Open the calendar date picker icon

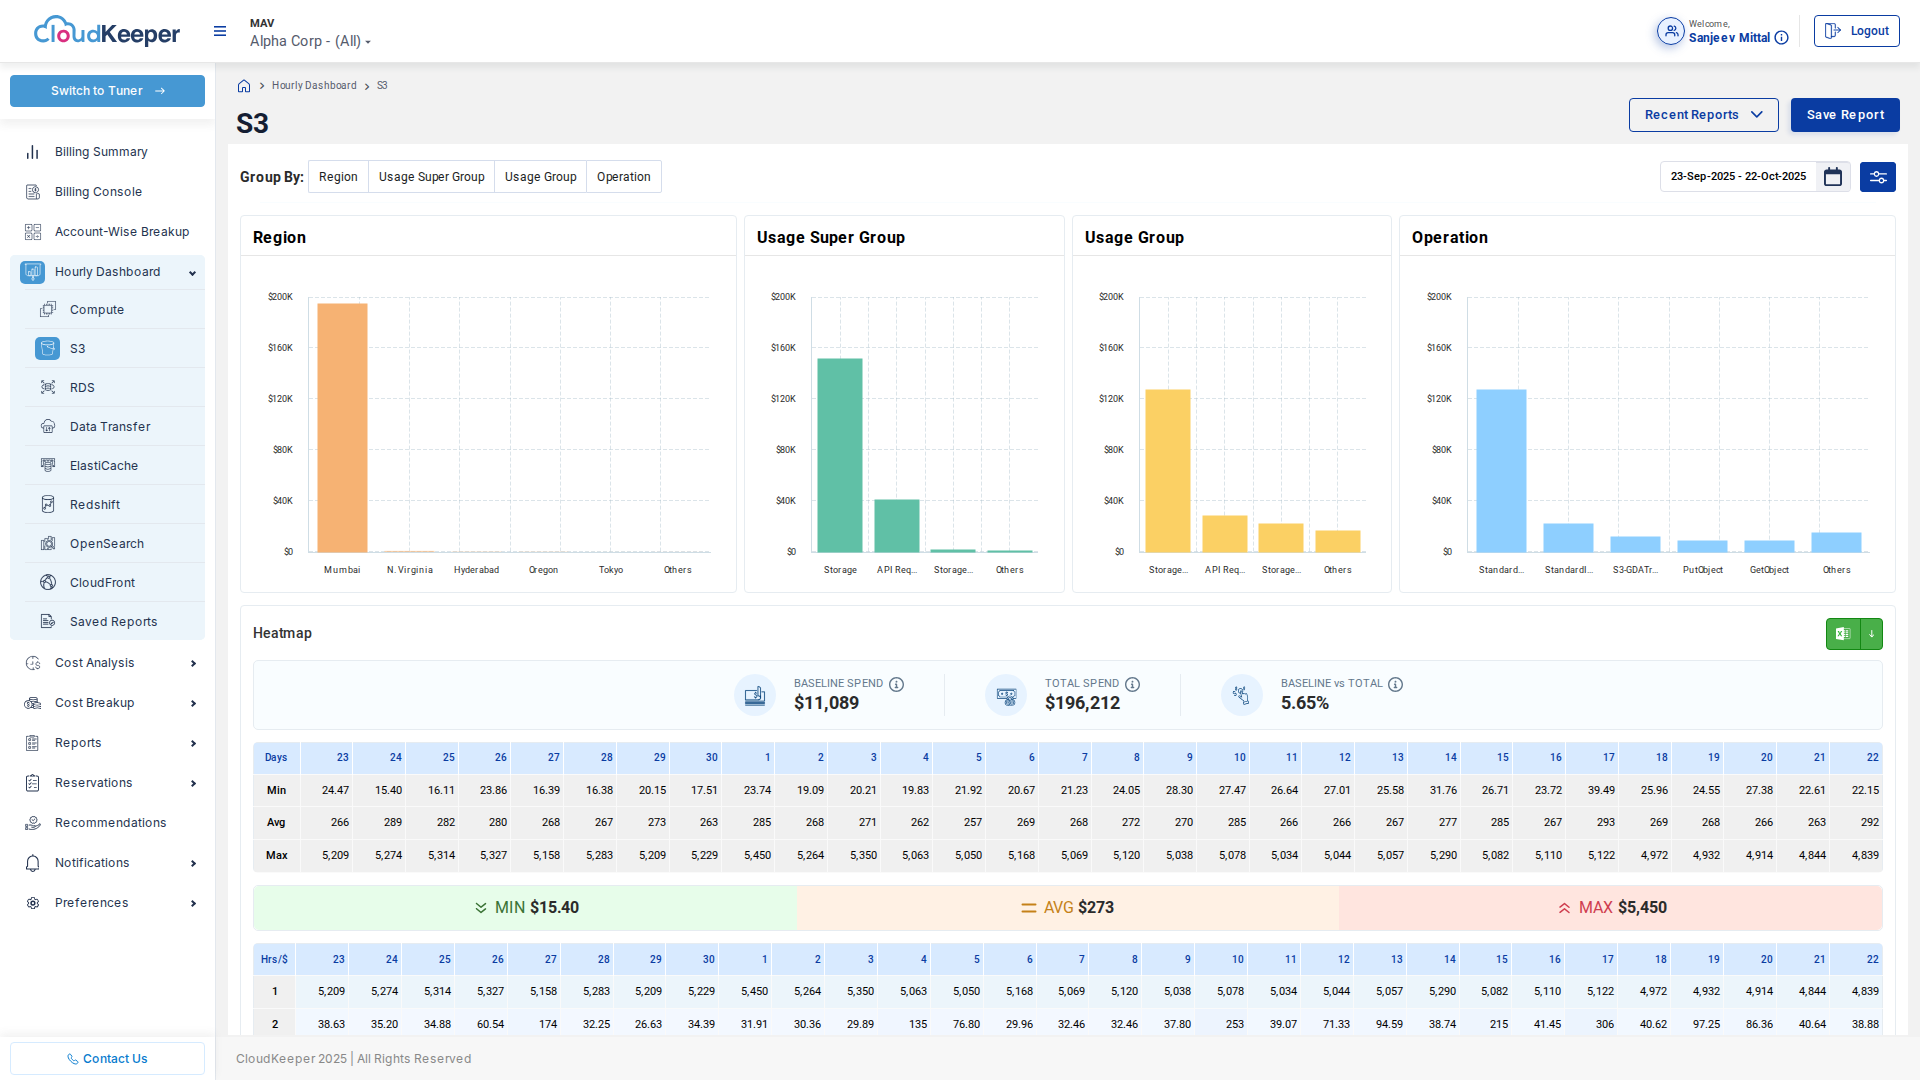tap(1833, 177)
